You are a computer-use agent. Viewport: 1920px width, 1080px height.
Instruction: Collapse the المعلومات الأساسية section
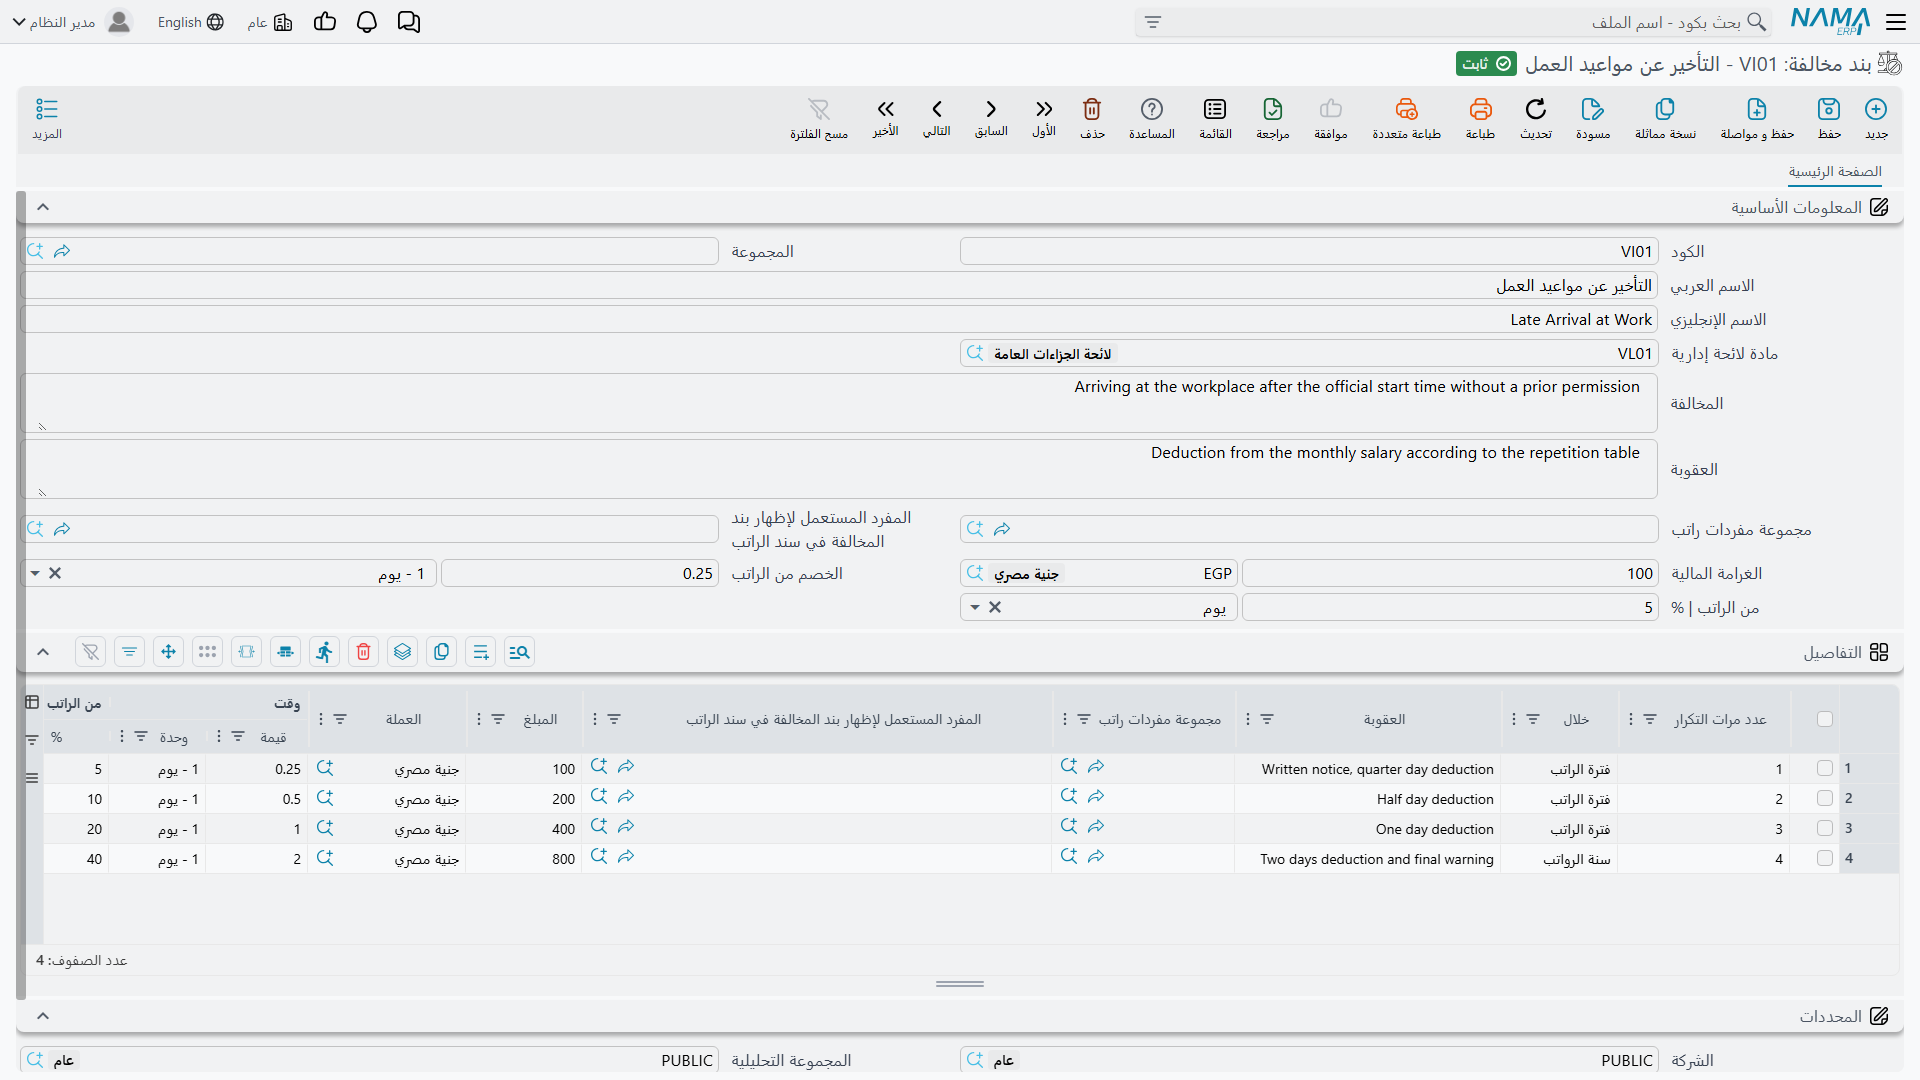(43, 207)
